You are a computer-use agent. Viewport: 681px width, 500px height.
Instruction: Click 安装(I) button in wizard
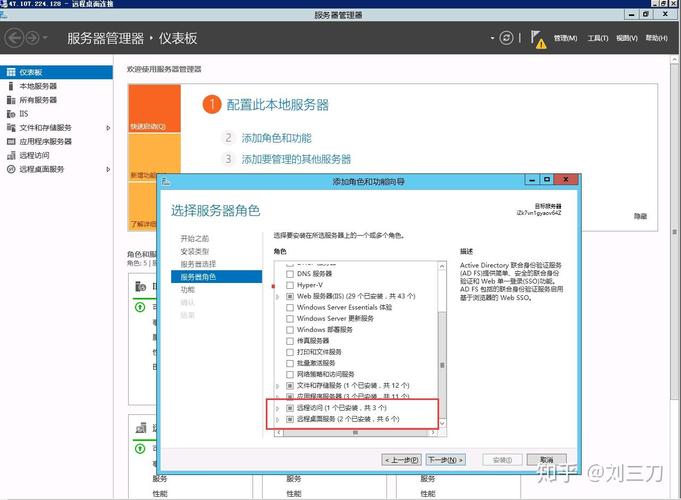[x=502, y=460]
